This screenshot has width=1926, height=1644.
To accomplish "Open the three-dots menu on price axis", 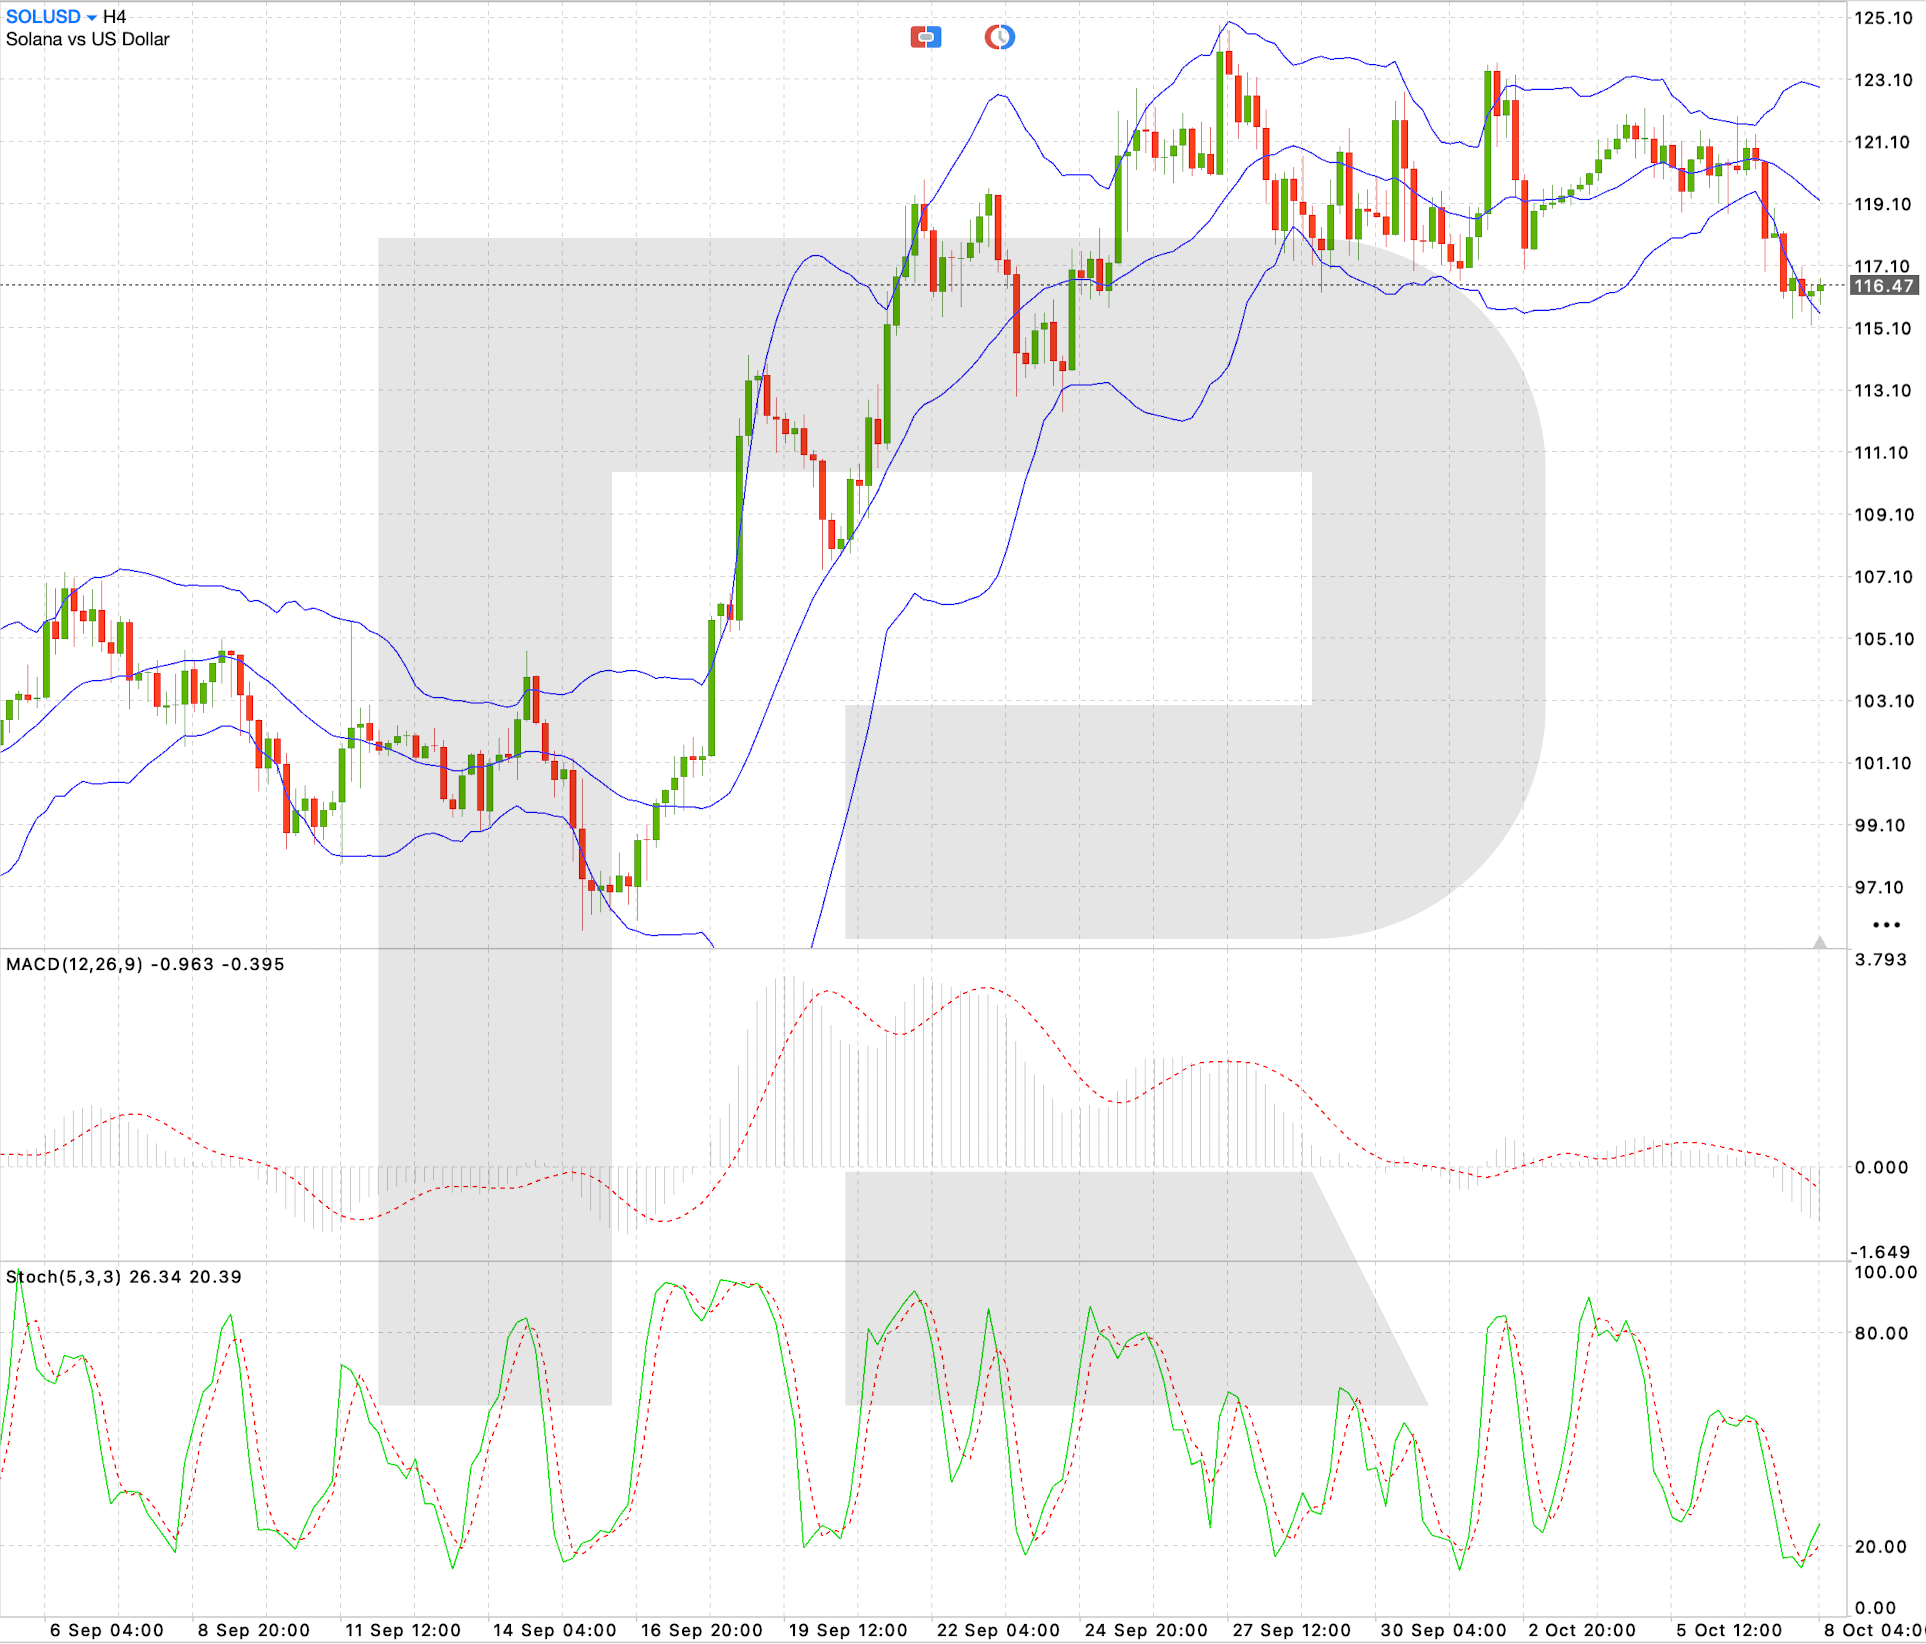I will coord(1886,925).
